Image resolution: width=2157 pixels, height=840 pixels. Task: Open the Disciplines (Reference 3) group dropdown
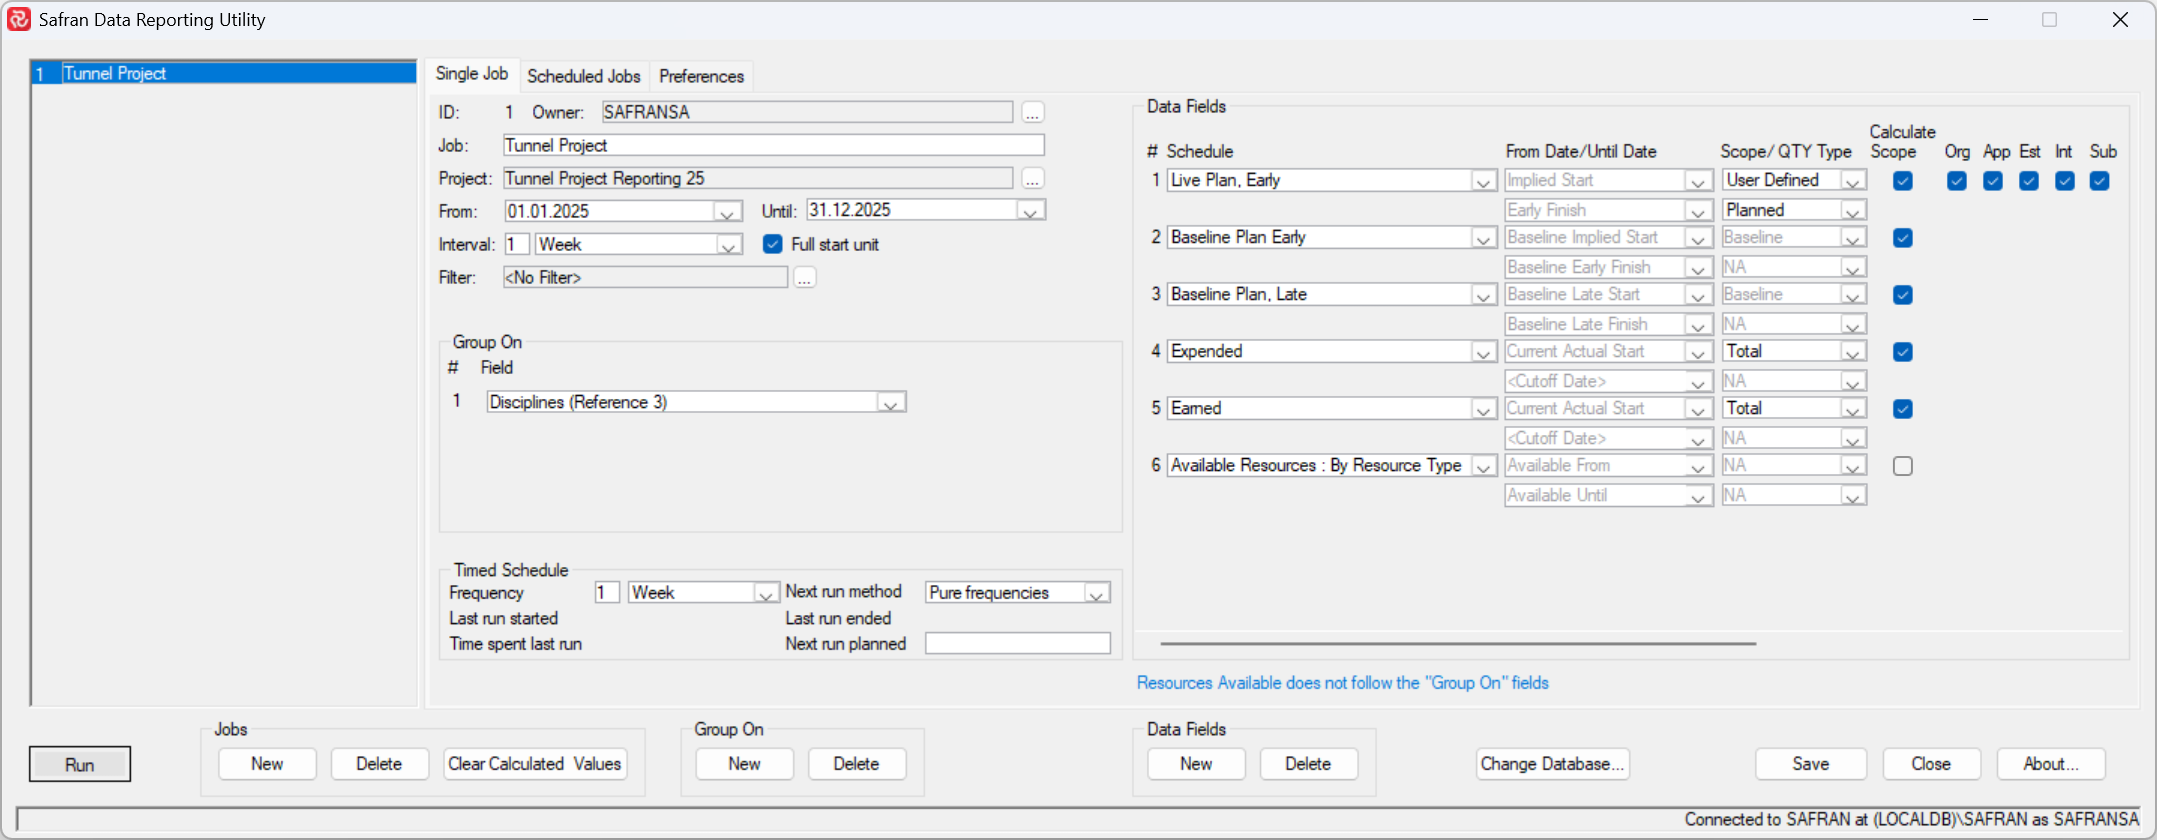(890, 403)
